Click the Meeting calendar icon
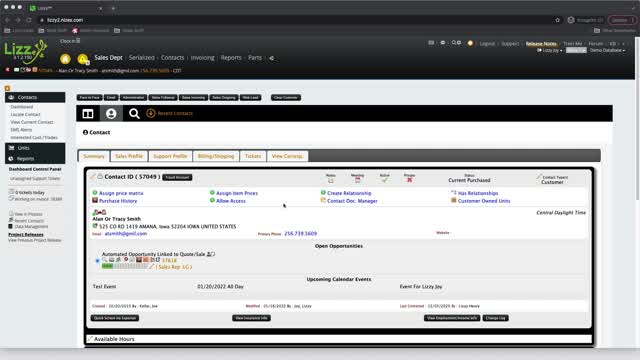640x360 pixels. (358, 180)
